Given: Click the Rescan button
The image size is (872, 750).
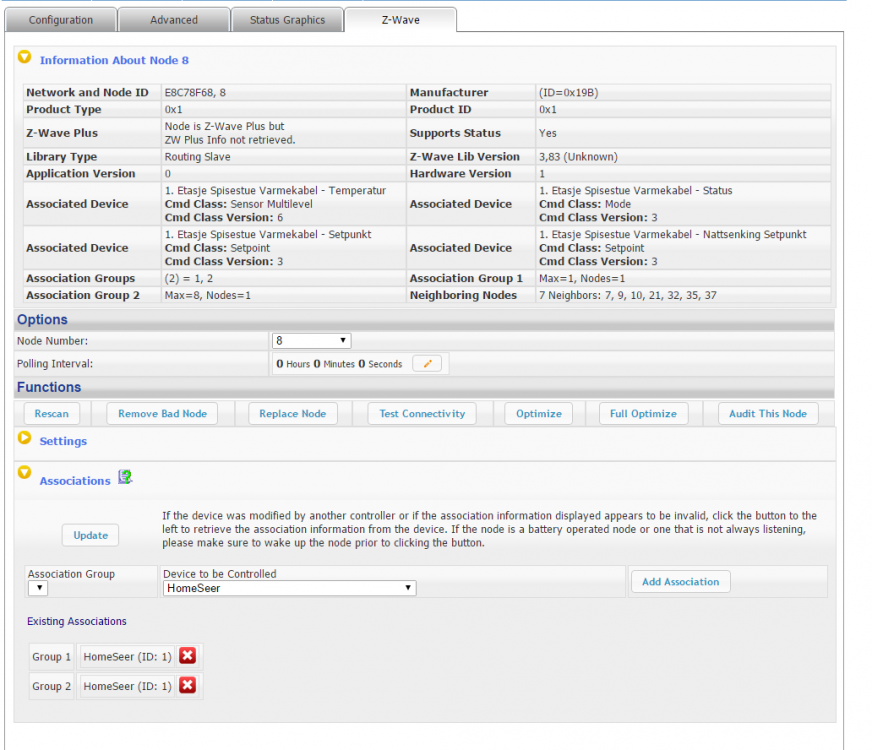Looking at the screenshot, I should click(x=52, y=414).
